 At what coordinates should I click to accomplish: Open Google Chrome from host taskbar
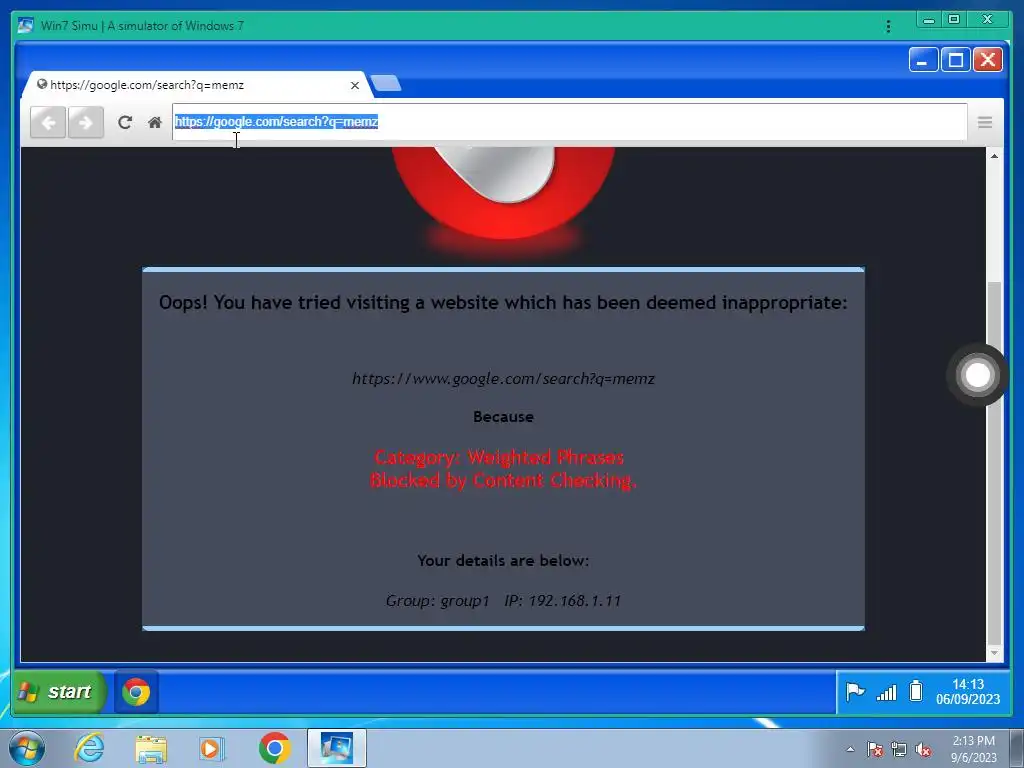coord(274,748)
